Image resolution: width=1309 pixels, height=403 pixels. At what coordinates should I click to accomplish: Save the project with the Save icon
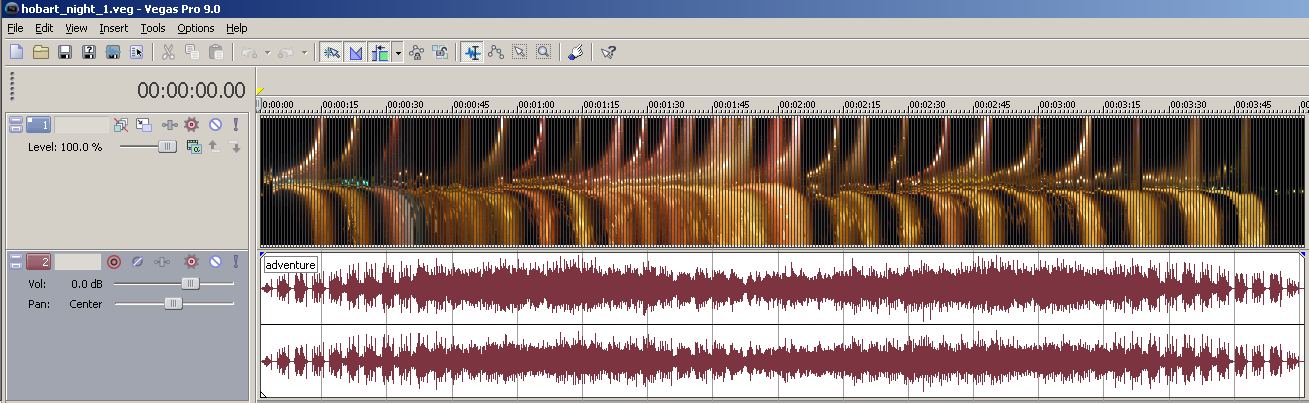pyautogui.click(x=65, y=51)
